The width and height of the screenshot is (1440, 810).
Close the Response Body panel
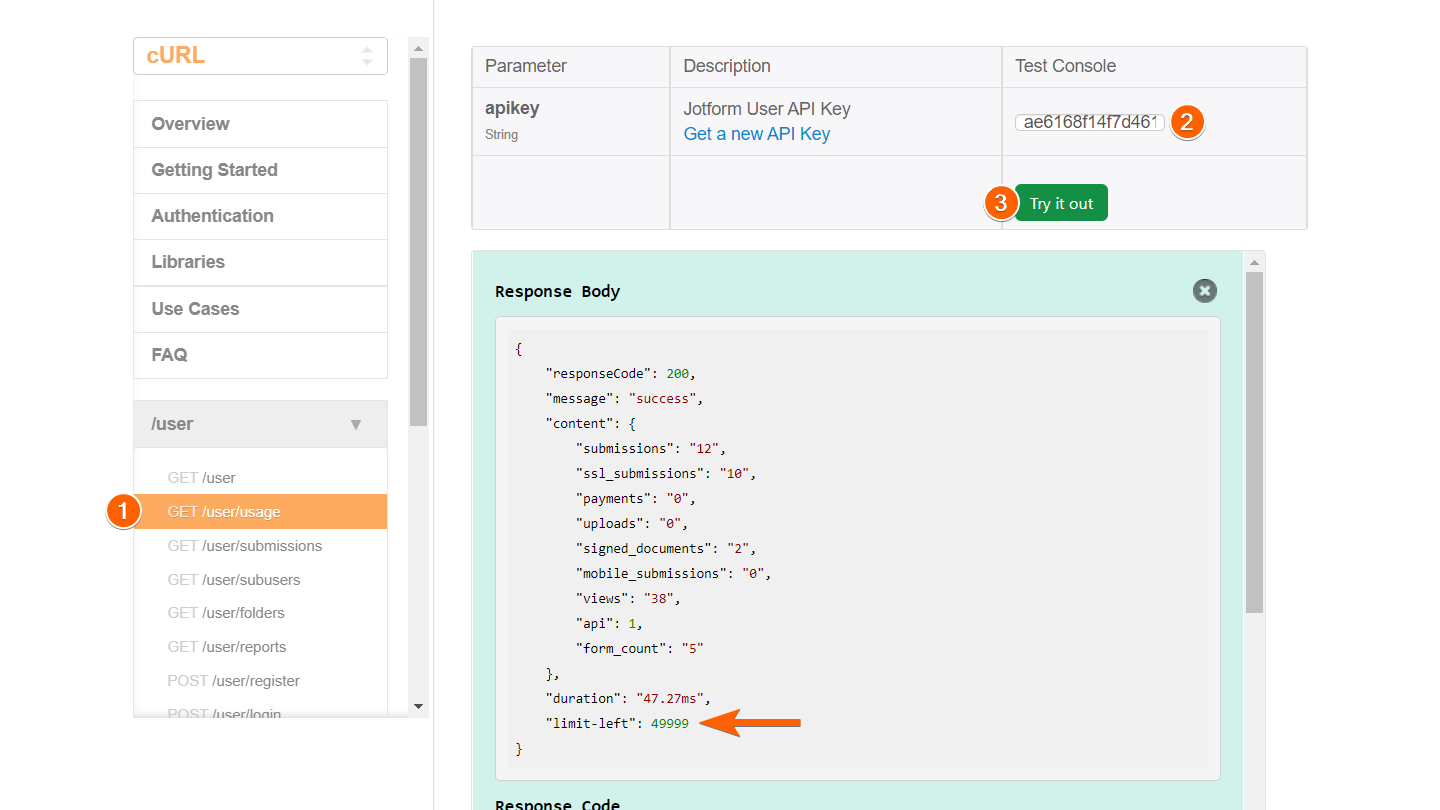click(x=1205, y=291)
